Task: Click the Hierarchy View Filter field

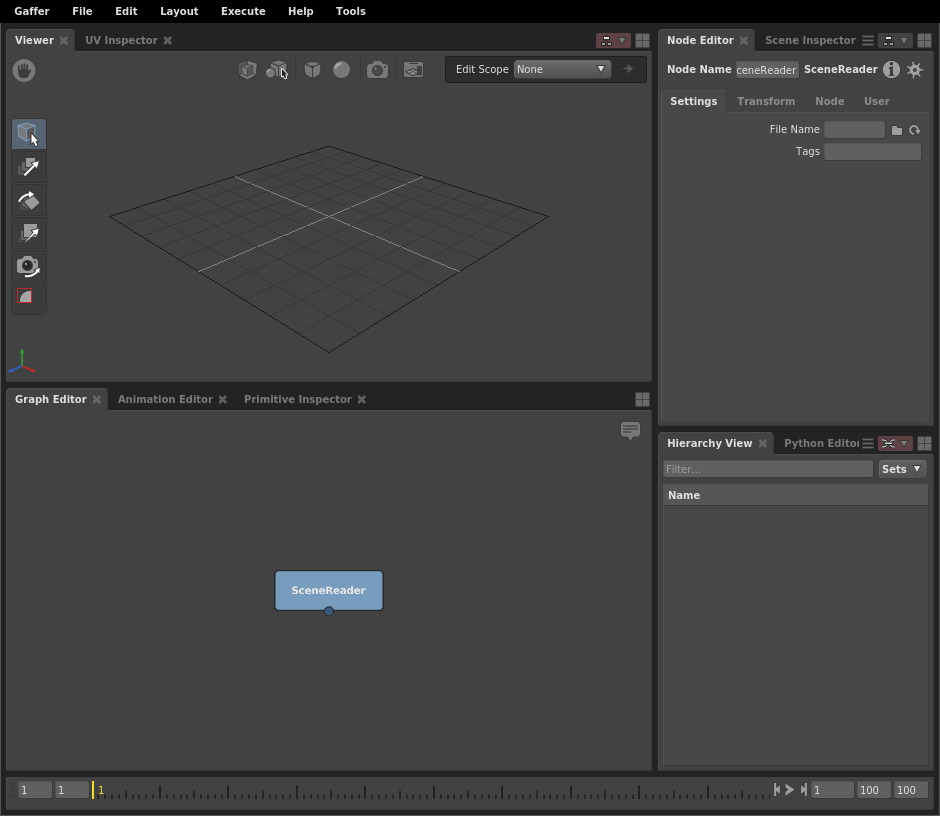Action: coord(768,469)
